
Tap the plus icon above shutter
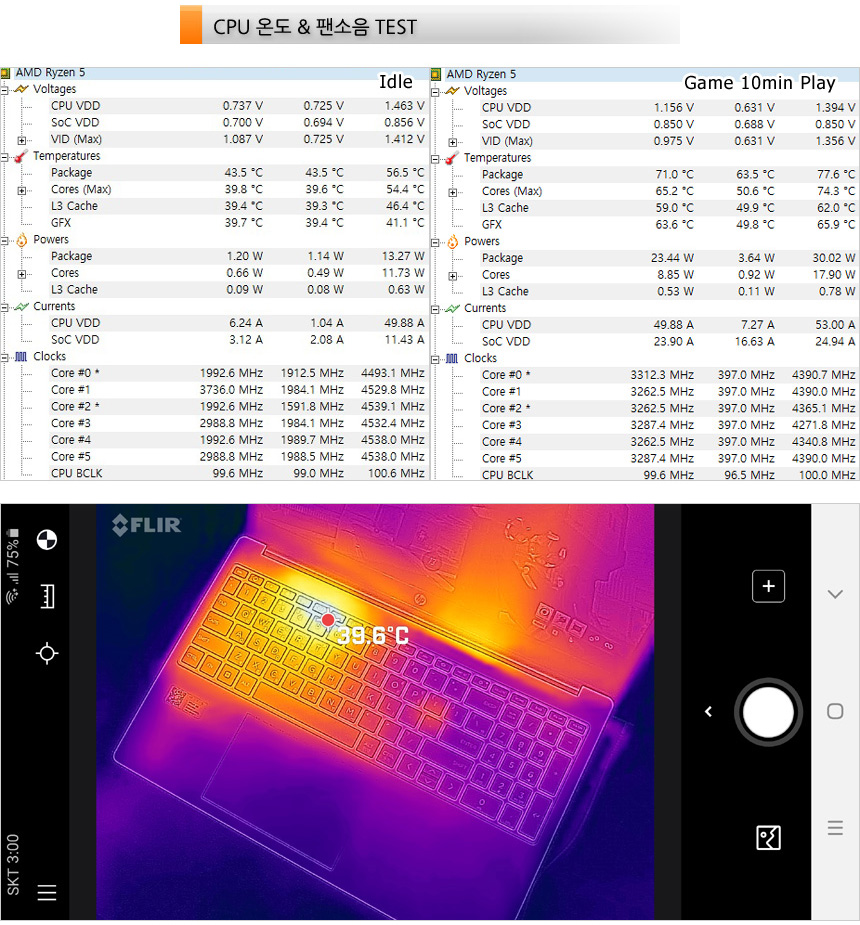768,586
